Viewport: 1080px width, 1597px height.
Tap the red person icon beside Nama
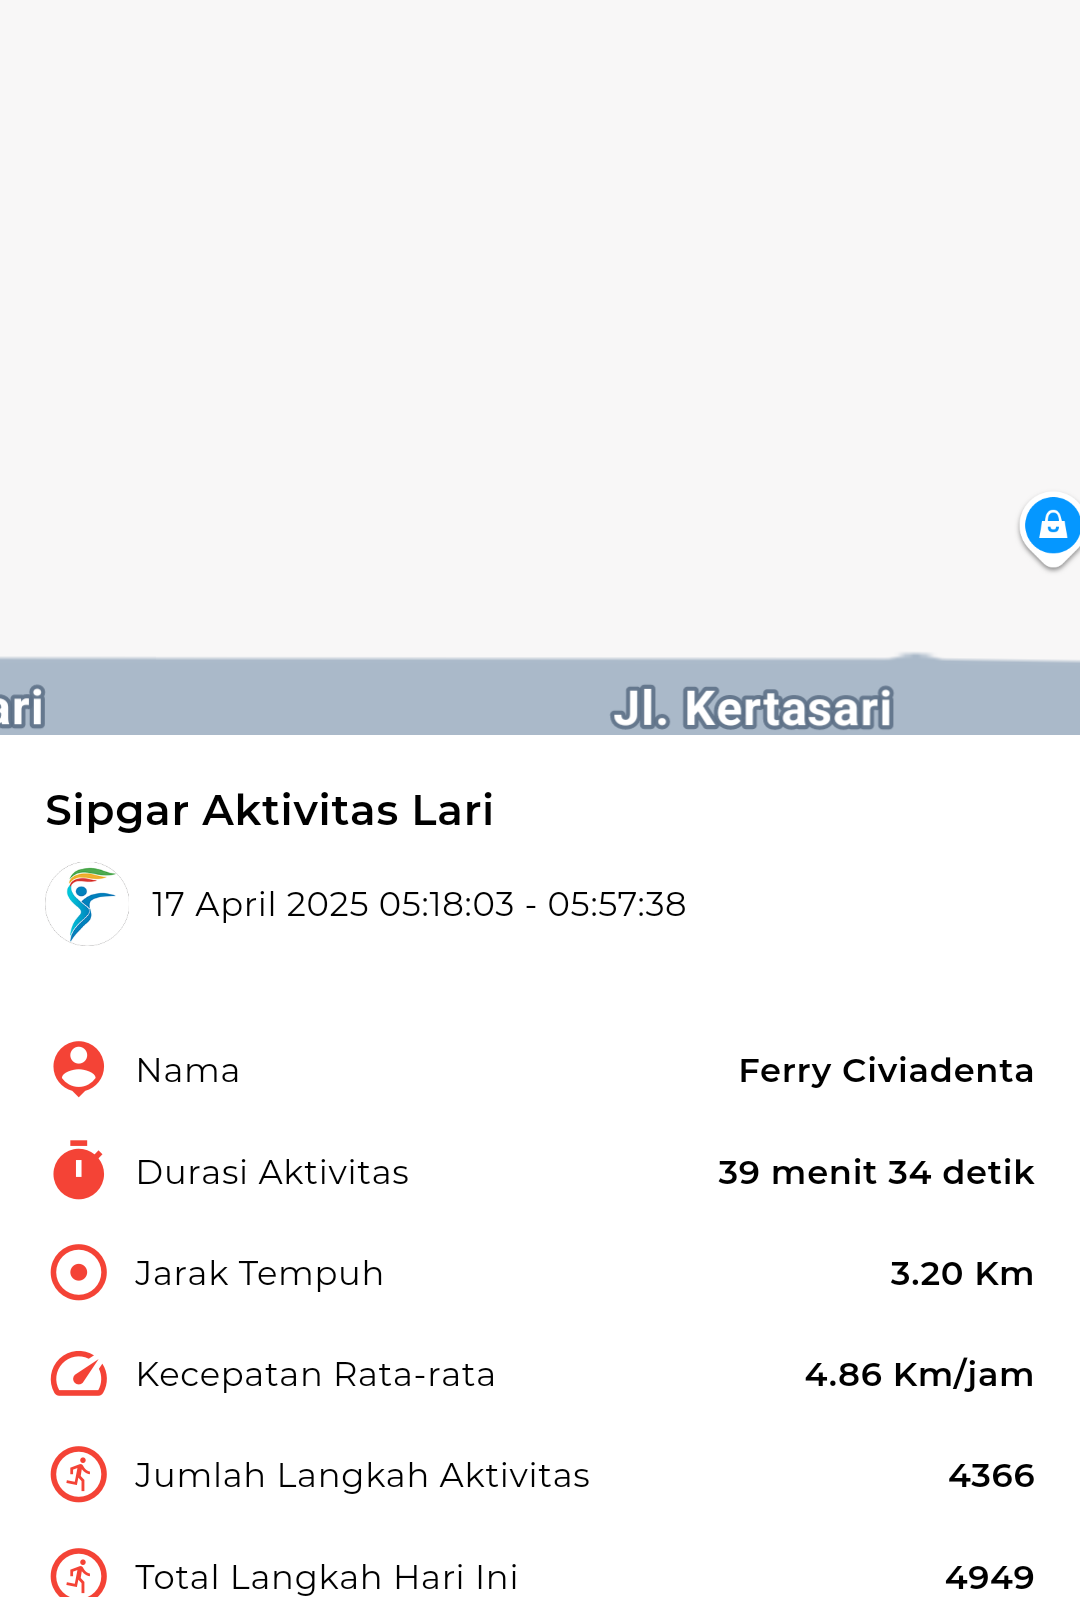(78, 1069)
